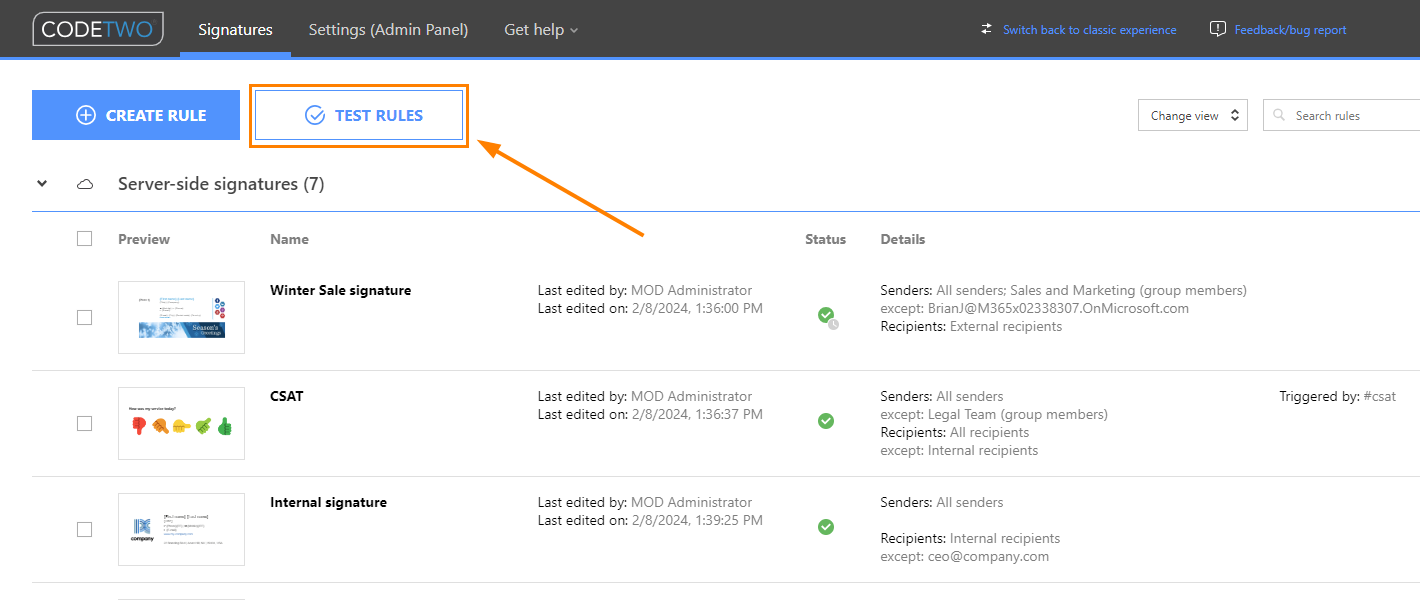Open the CSAT rule name
This screenshot has width=1420, height=600.
point(287,396)
